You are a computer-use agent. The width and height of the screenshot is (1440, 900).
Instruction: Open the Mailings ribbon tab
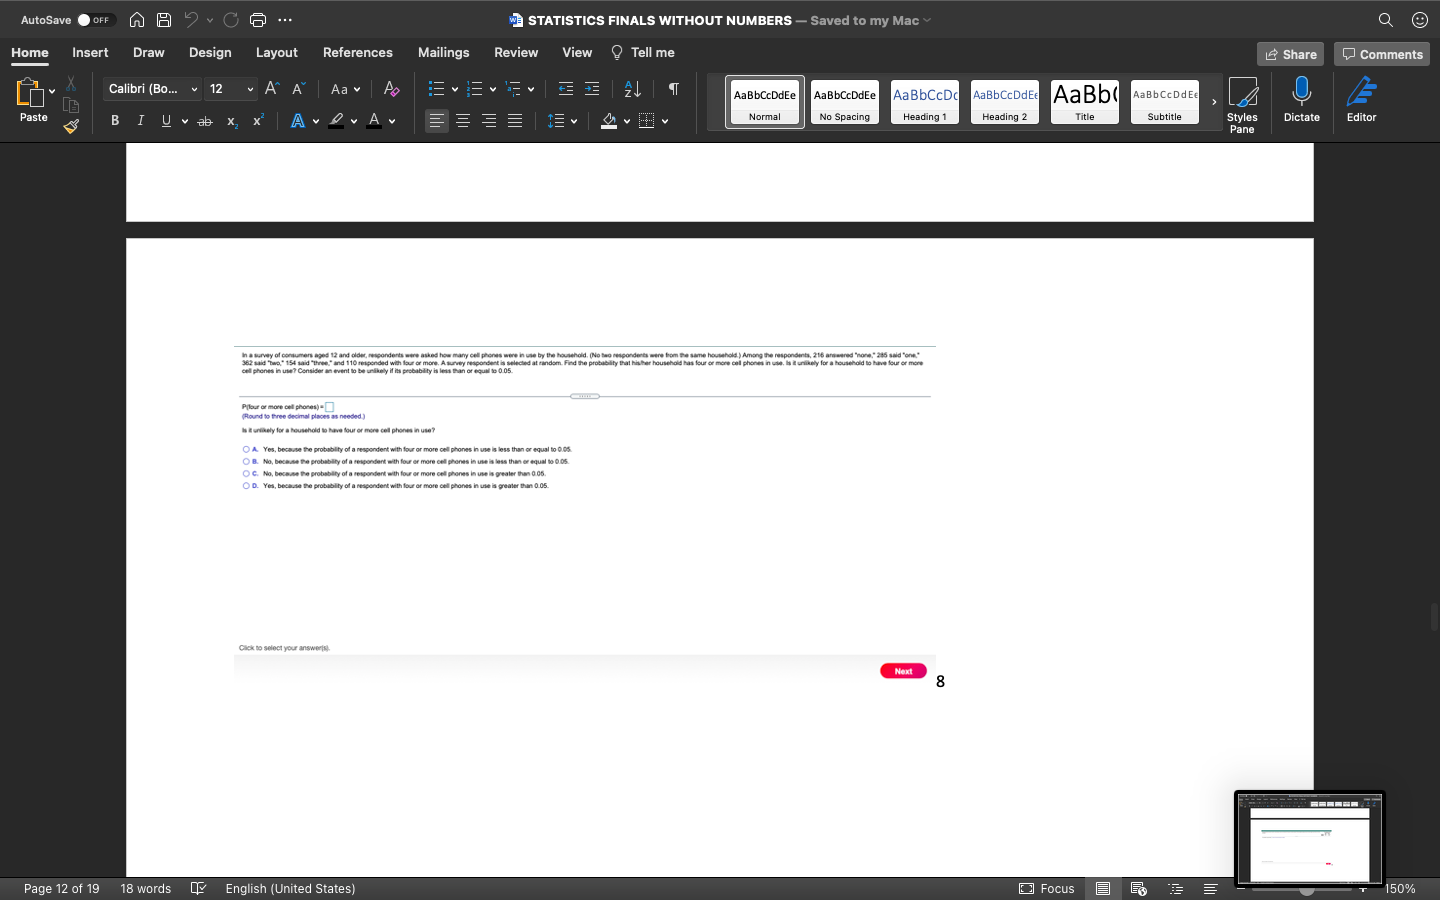tap(443, 52)
